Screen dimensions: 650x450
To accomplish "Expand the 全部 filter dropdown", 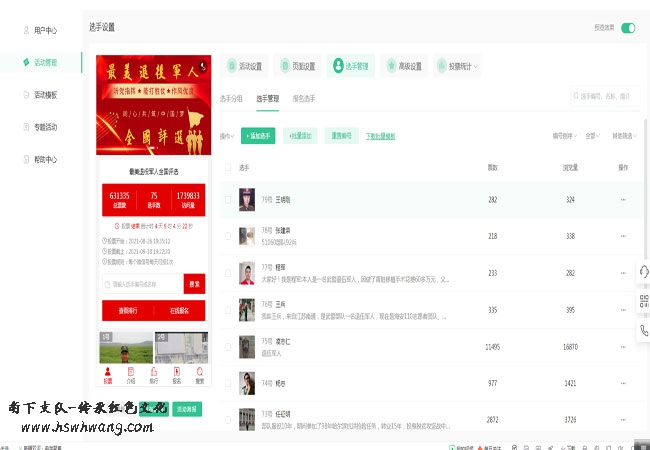I will (x=592, y=136).
